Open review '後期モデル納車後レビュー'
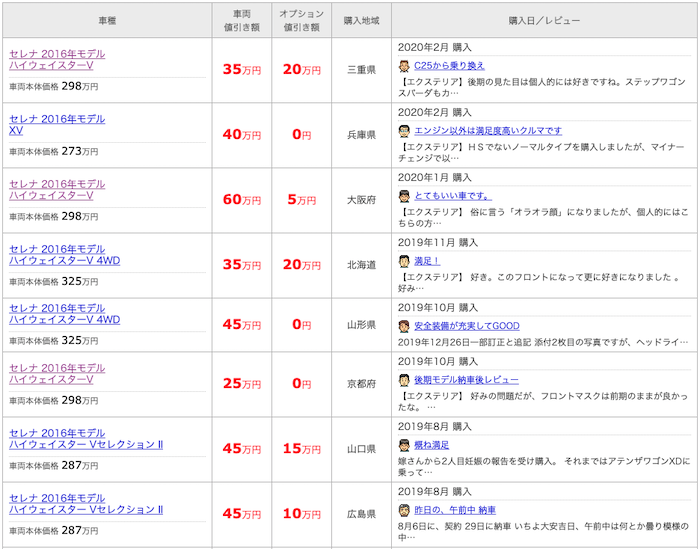 point(467,380)
